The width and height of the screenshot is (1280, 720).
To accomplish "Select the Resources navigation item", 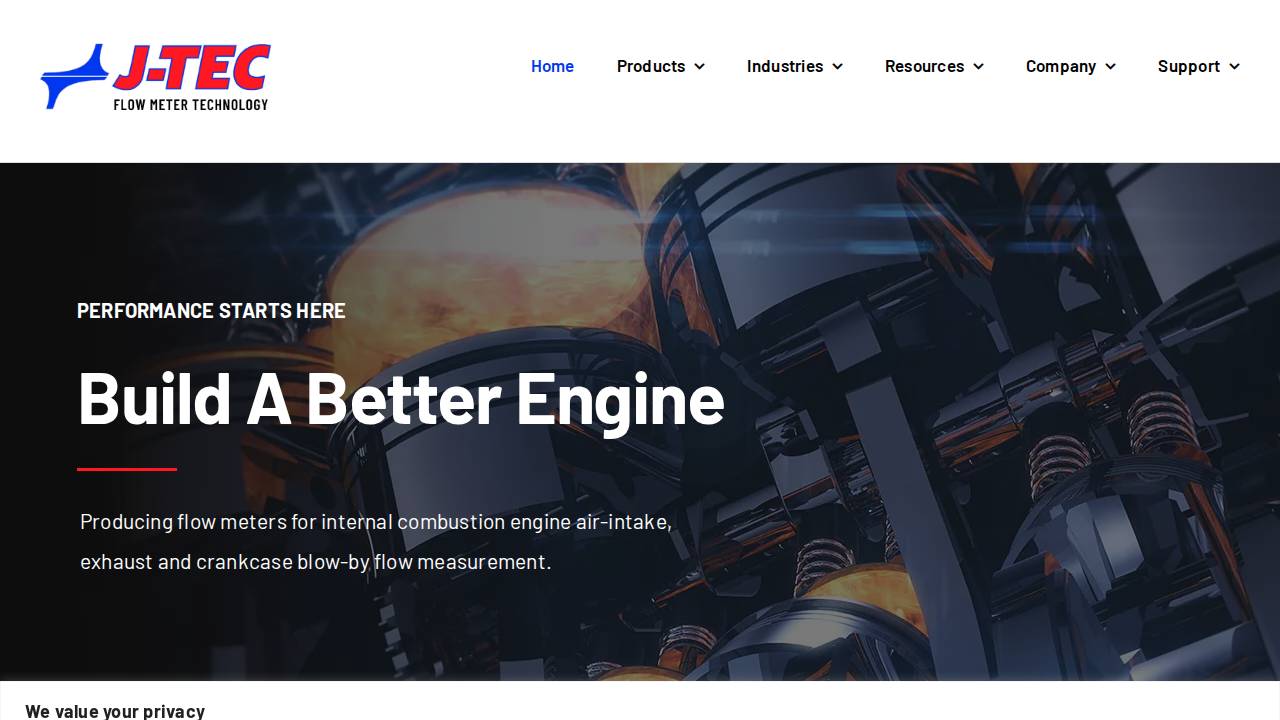I will [x=924, y=66].
